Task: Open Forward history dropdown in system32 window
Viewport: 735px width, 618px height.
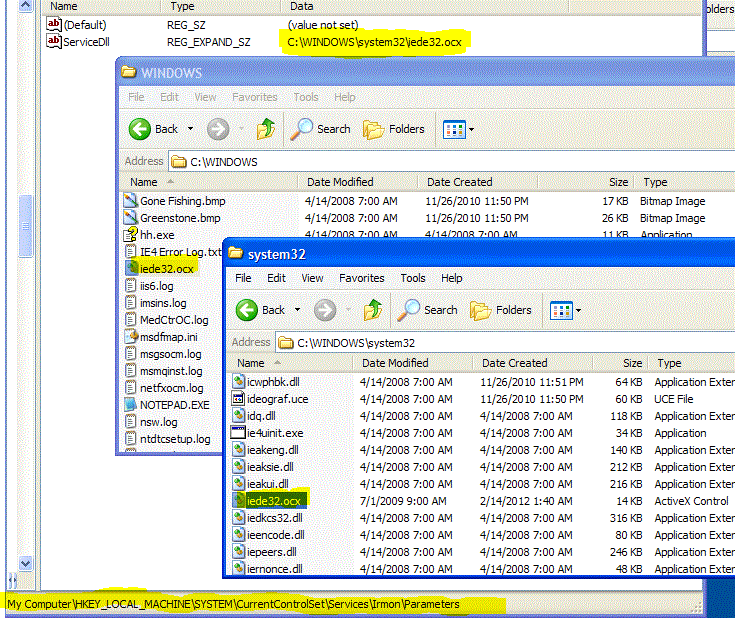Action: (348, 310)
